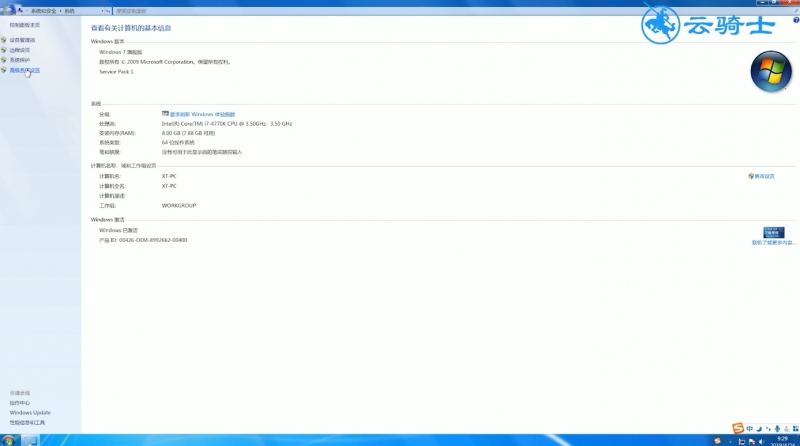
Task: Click 更改设置 (Change settings) link
Action: pyautogui.click(x=764, y=176)
